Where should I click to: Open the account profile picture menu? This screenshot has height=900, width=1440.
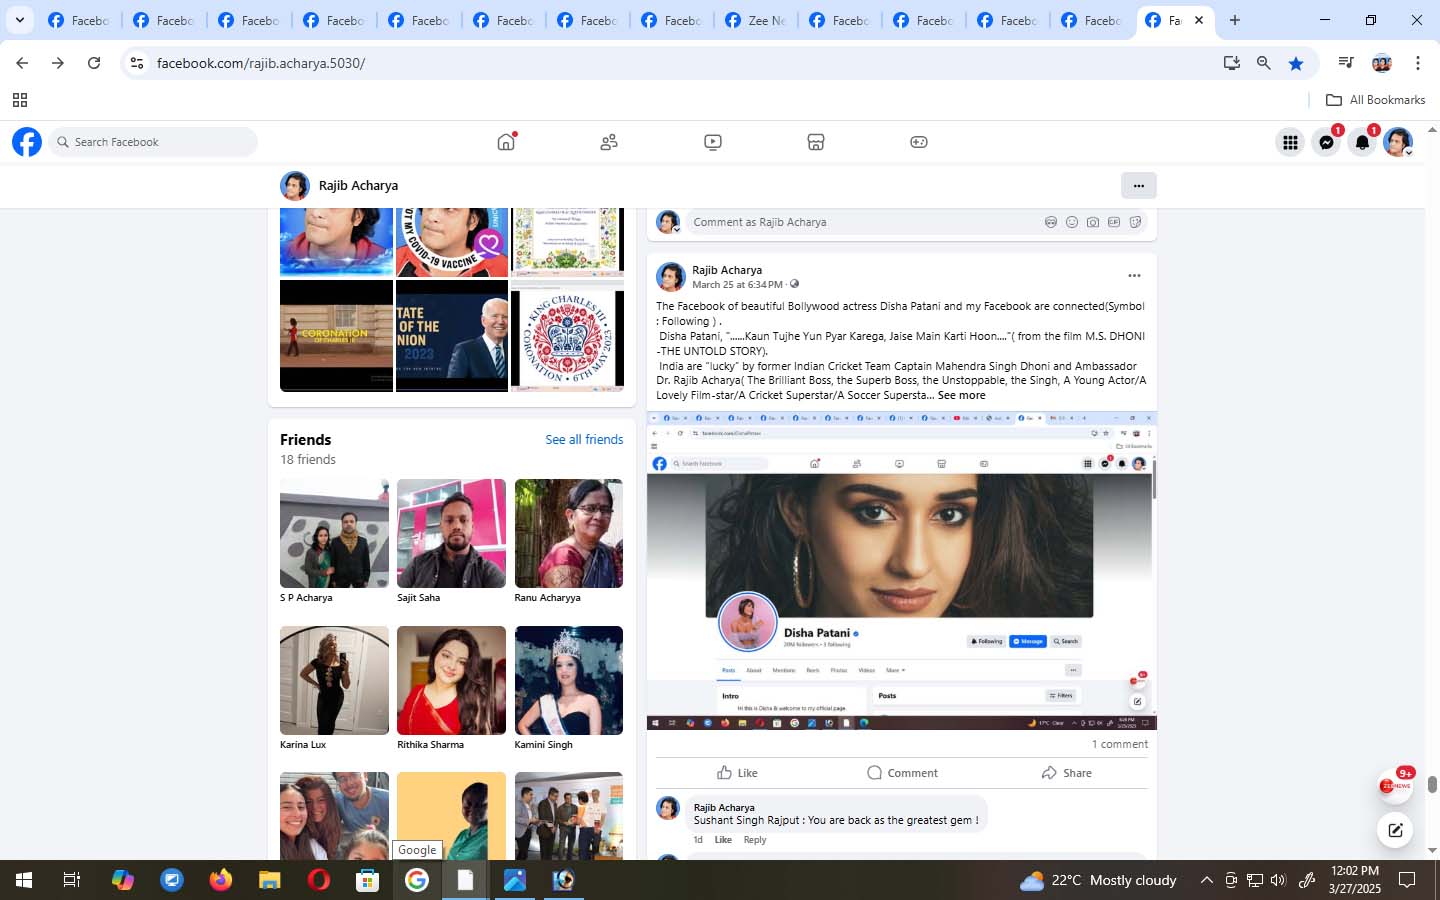point(1398,143)
